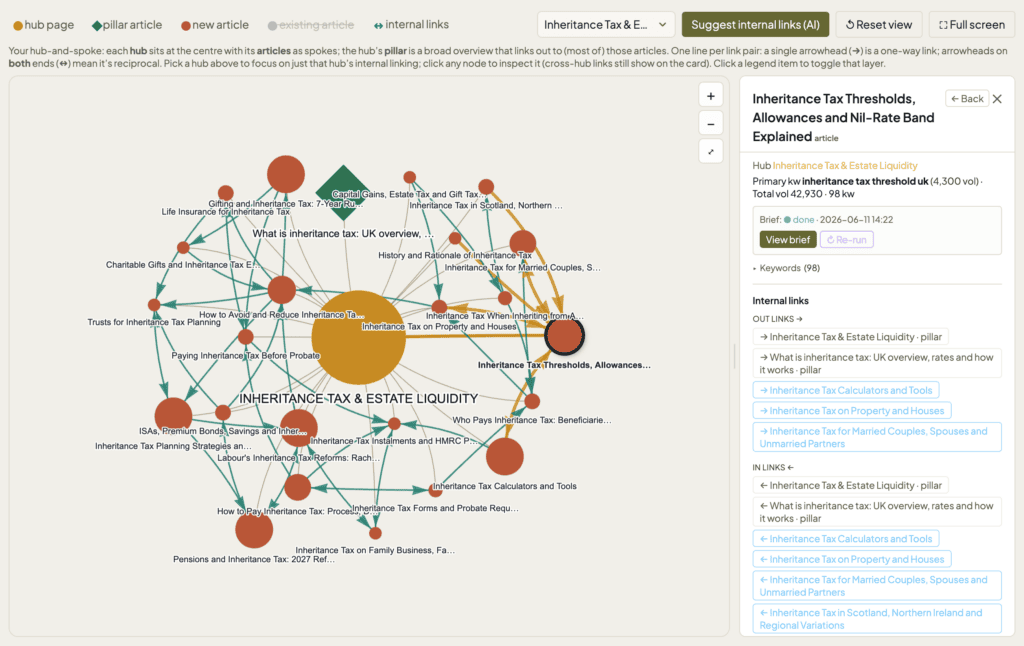The height and width of the screenshot is (646, 1024).
Task: Fit graph to view expand icon
Action: pyautogui.click(x=711, y=152)
